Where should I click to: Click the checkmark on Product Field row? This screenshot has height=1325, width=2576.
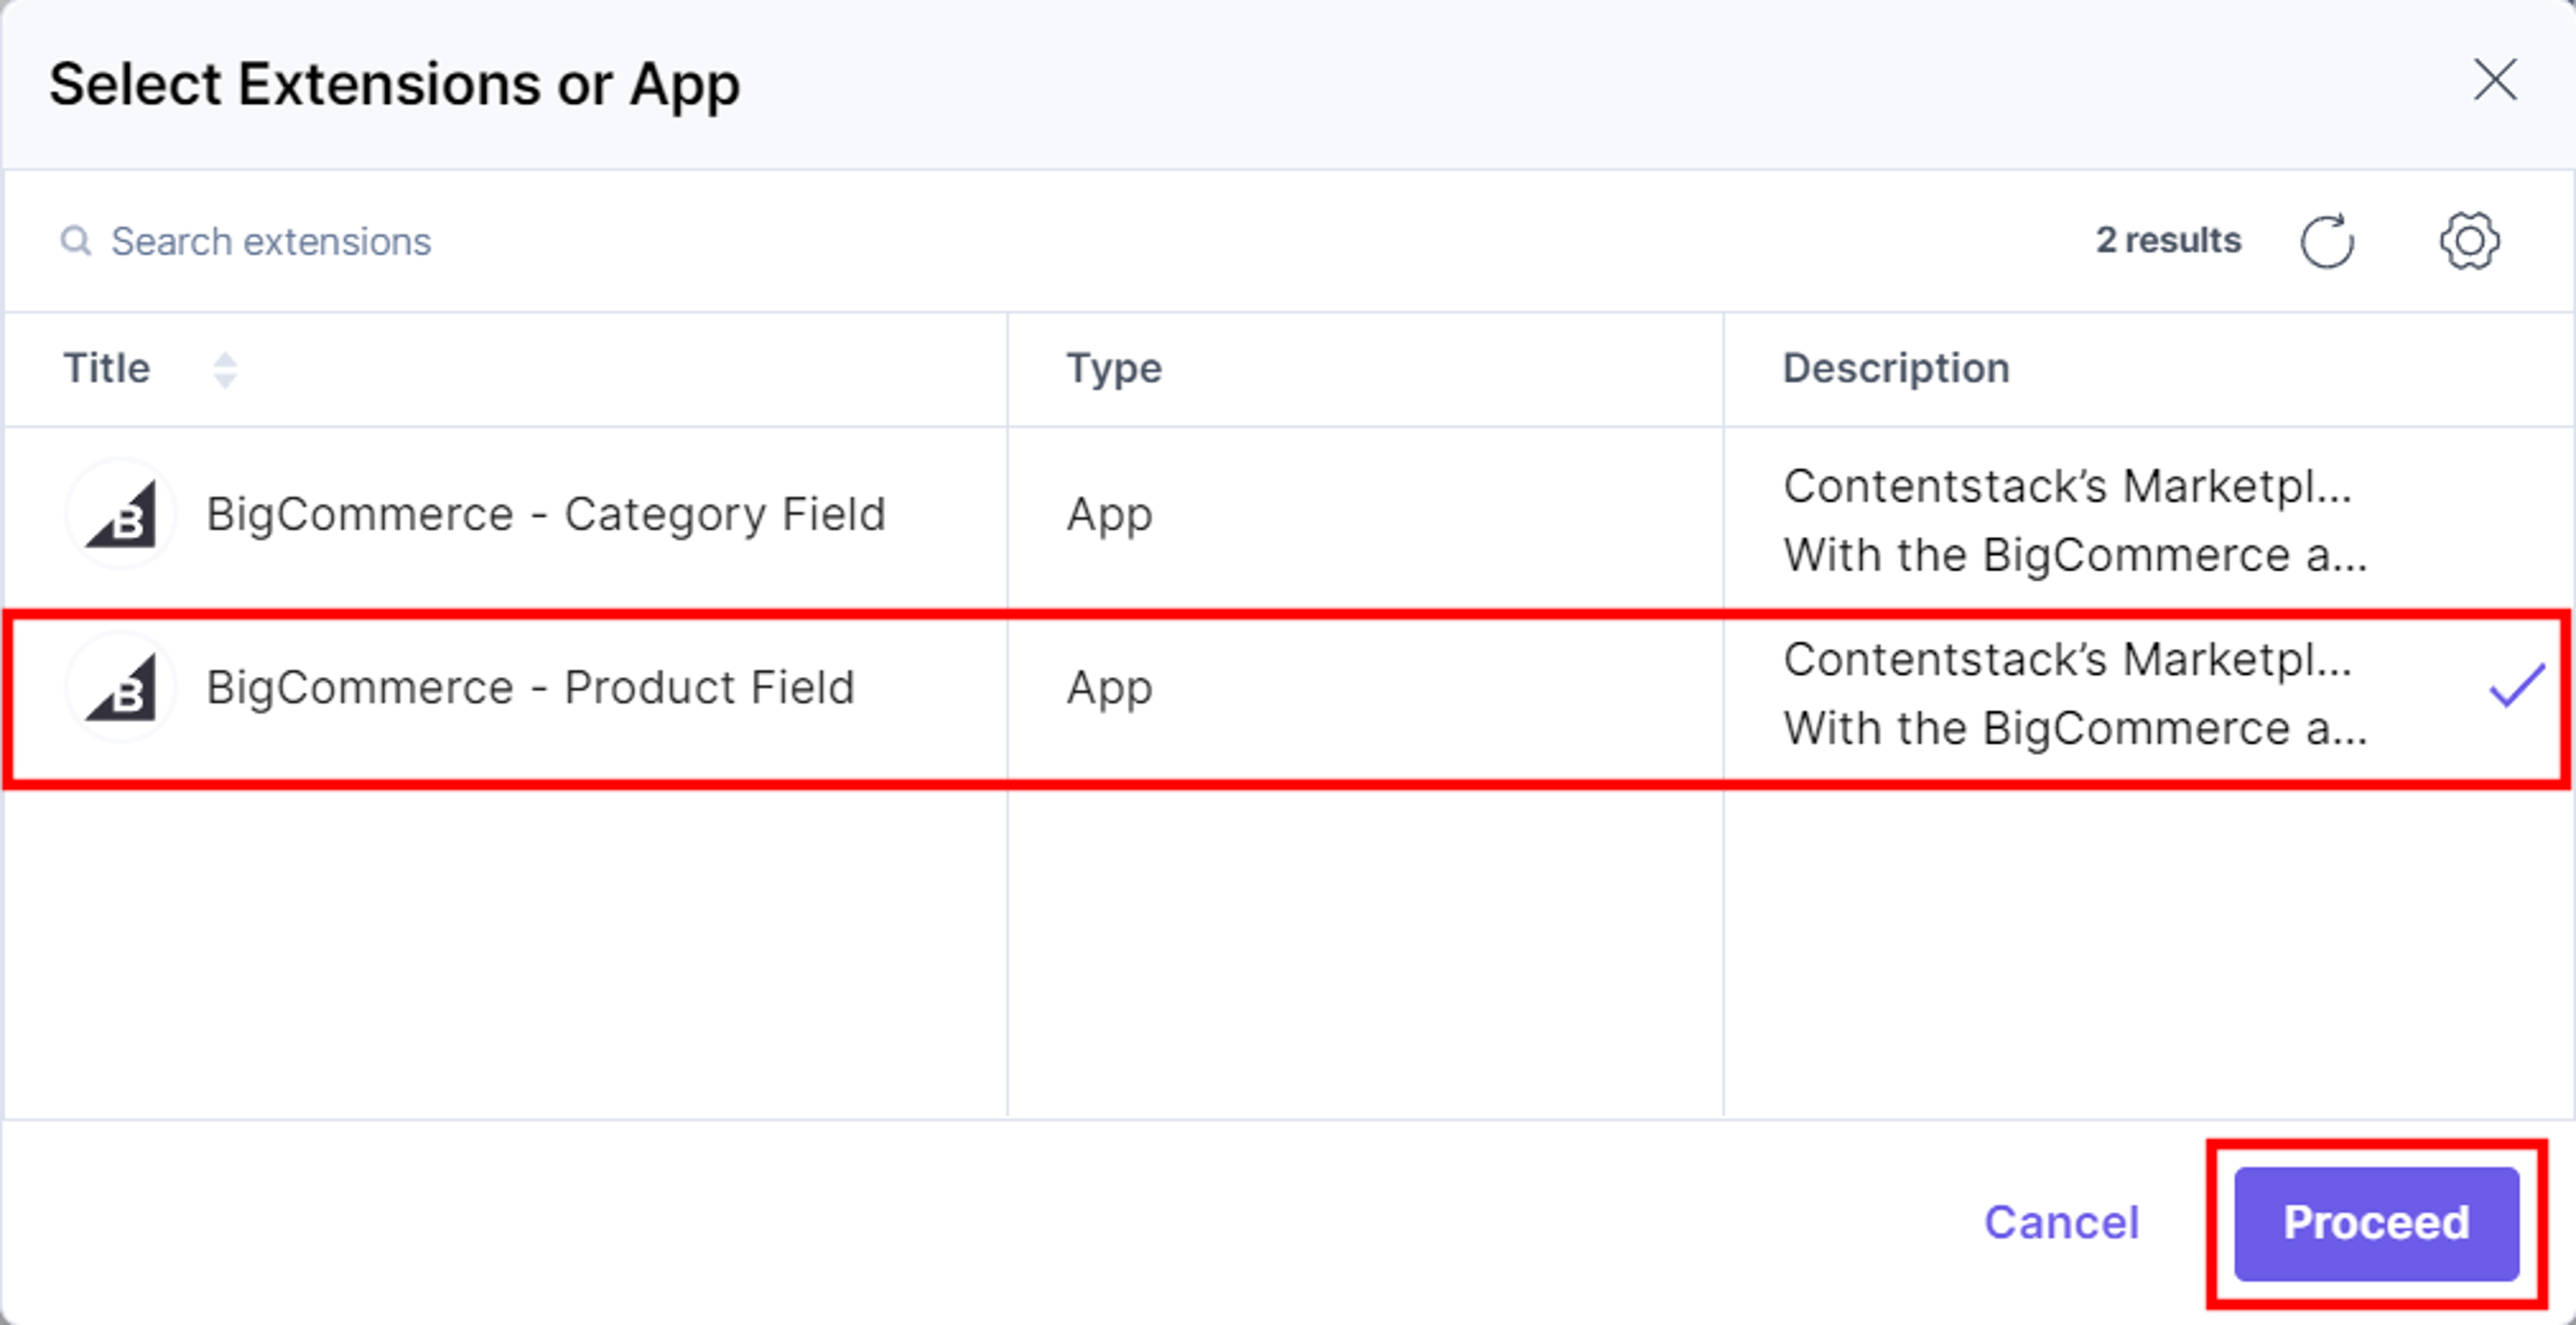pos(2516,686)
